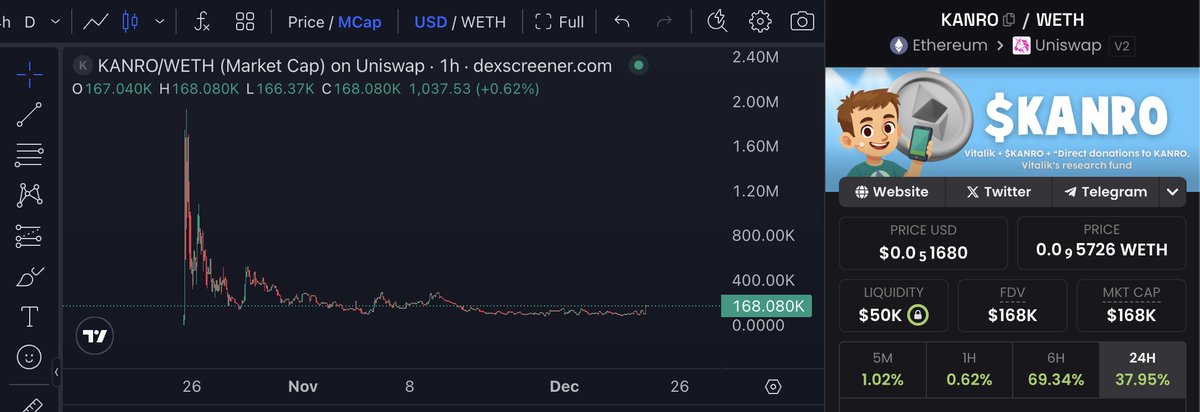The width and height of the screenshot is (1200, 412).
Task: Select the brush drawing tool
Action: pyautogui.click(x=29, y=277)
